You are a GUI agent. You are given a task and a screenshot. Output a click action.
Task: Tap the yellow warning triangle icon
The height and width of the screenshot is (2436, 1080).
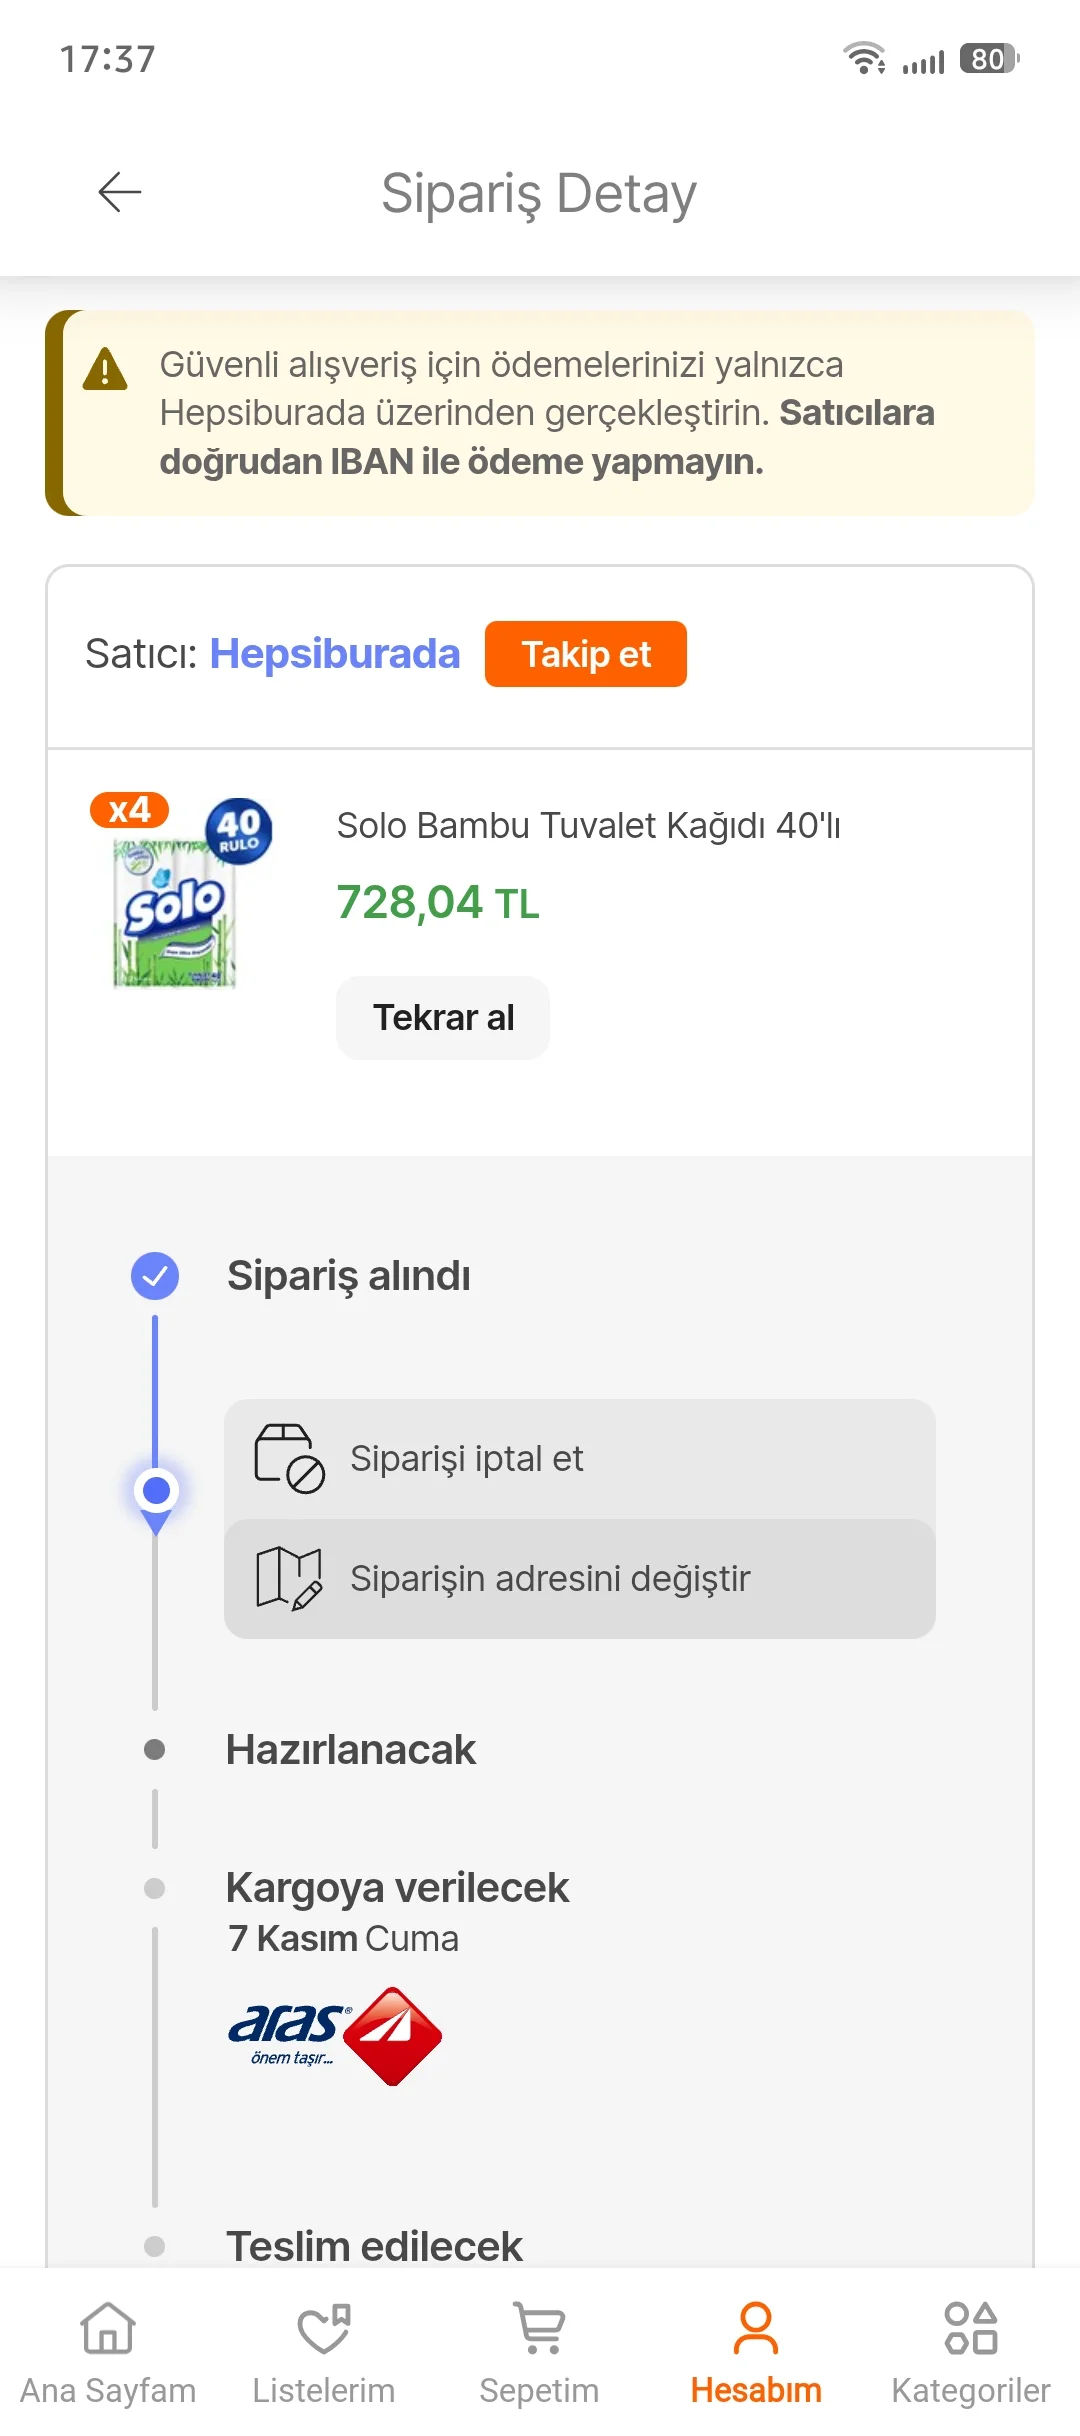click(x=105, y=369)
